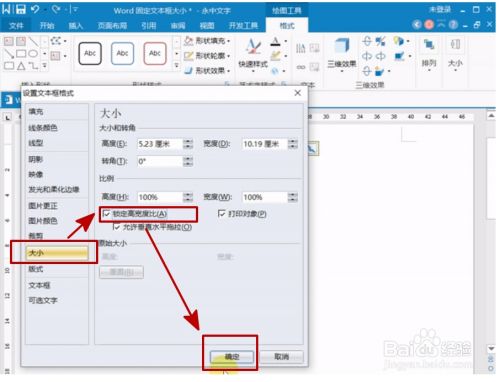Select 大小 in the dialog sidebar
Image resolution: width=500 pixels, height=382 pixels.
57,253
